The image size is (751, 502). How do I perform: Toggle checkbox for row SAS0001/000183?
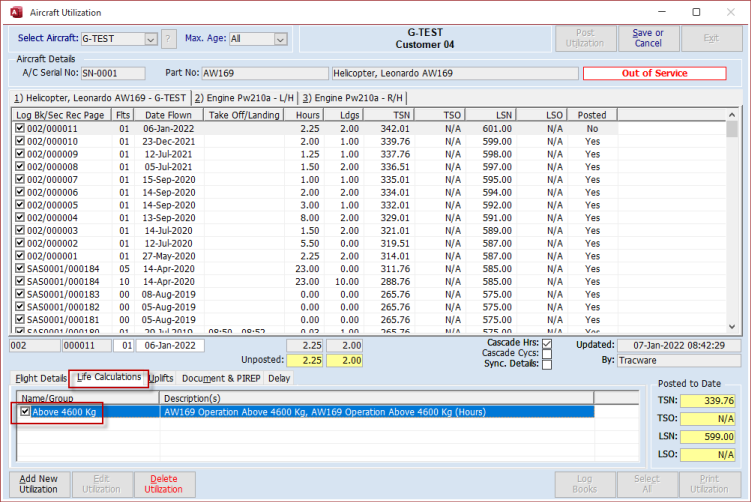(x=20, y=294)
